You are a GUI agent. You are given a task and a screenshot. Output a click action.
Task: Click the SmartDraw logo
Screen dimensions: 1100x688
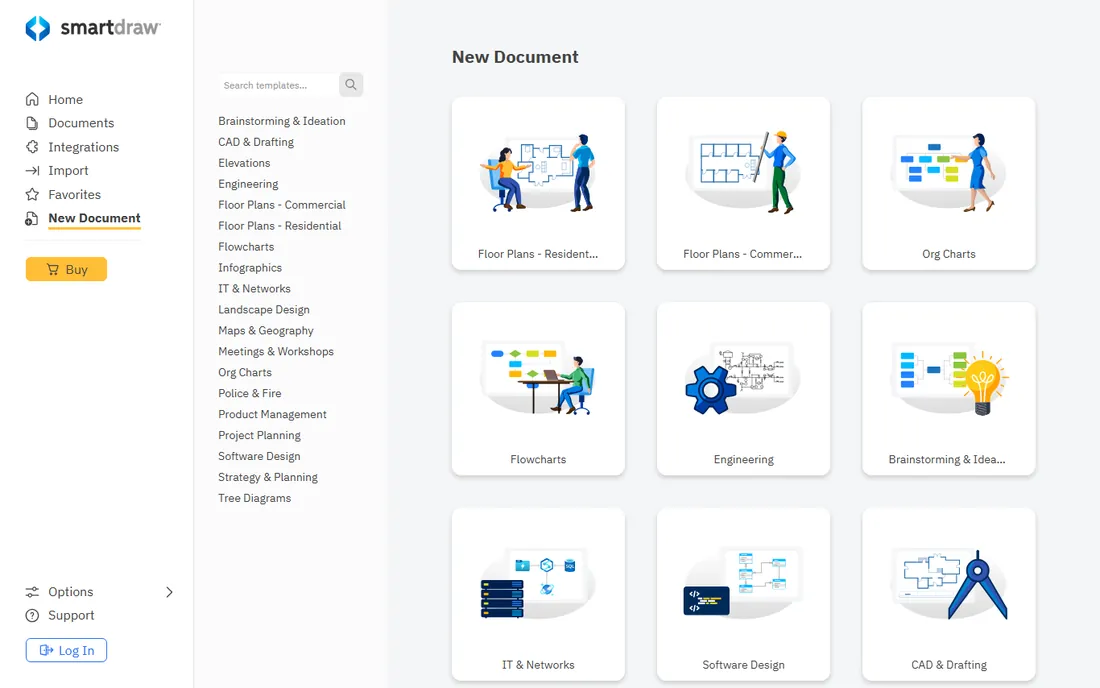pyautogui.click(x=93, y=28)
